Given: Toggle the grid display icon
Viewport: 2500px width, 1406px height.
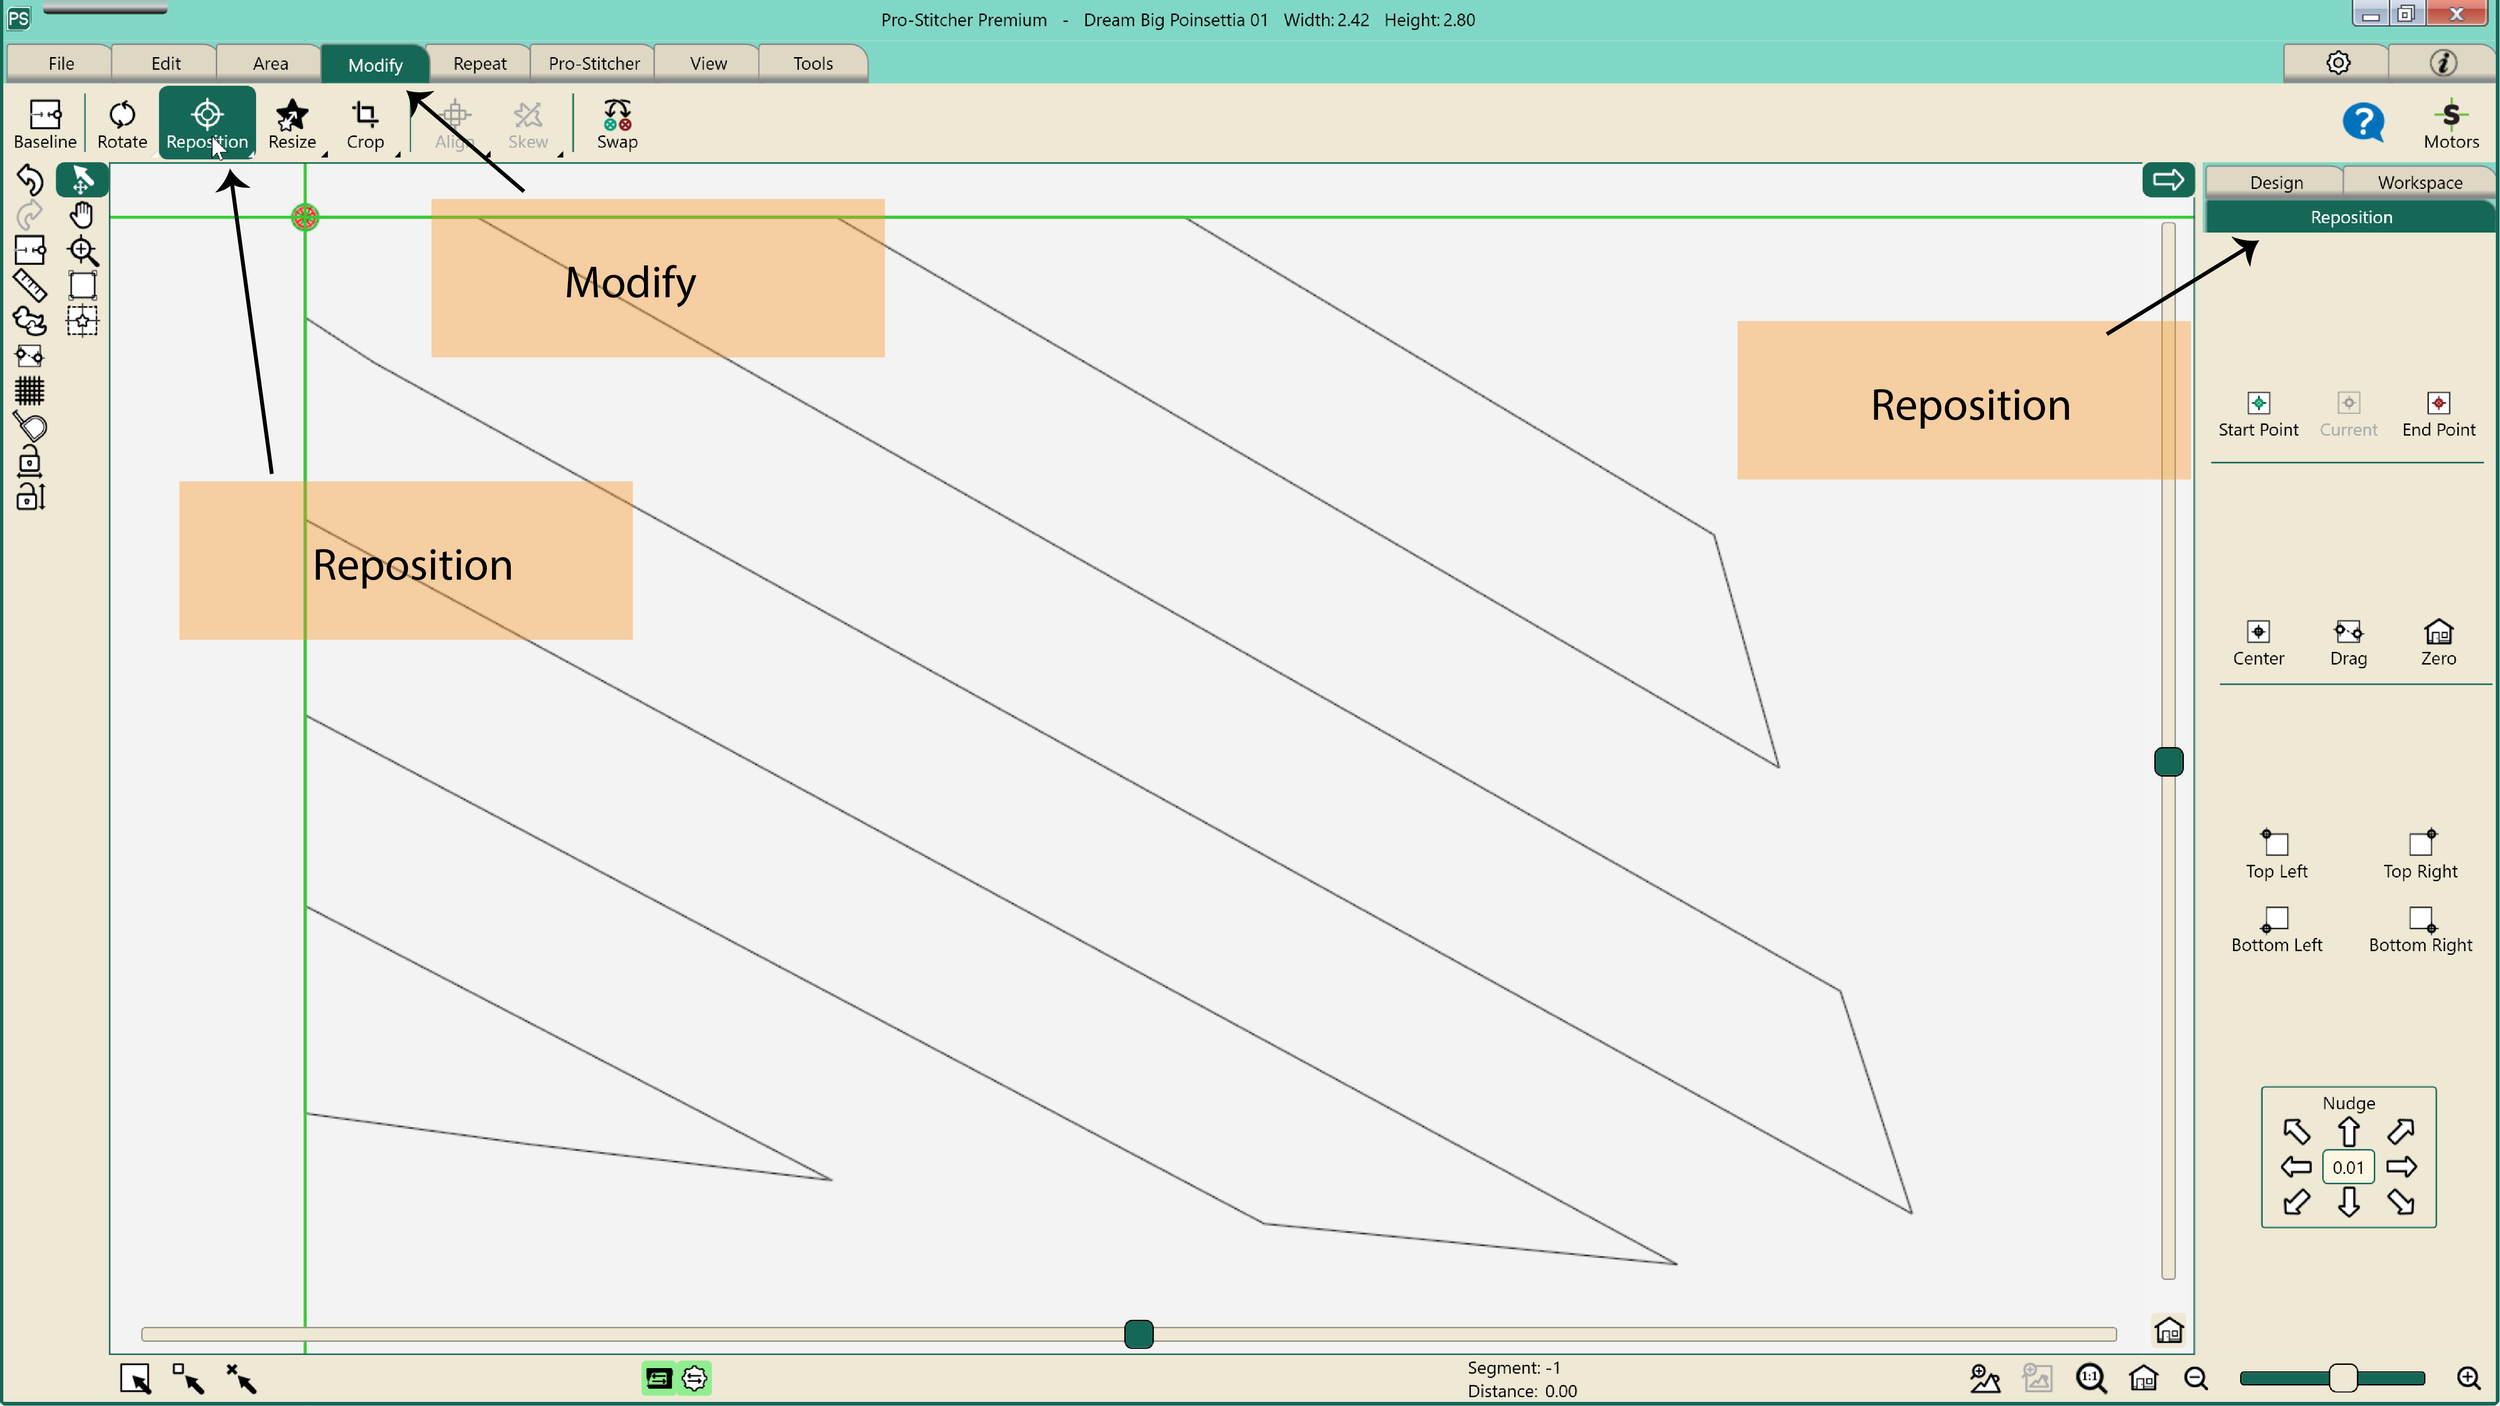Looking at the screenshot, I should (29, 391).
